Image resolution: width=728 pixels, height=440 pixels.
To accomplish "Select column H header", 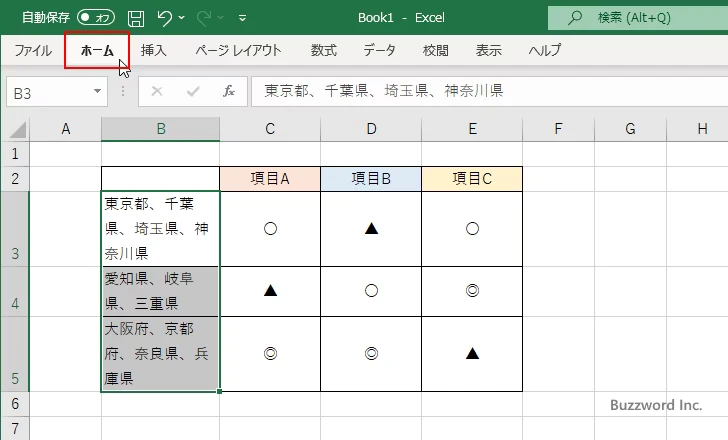I will point(697,129).
